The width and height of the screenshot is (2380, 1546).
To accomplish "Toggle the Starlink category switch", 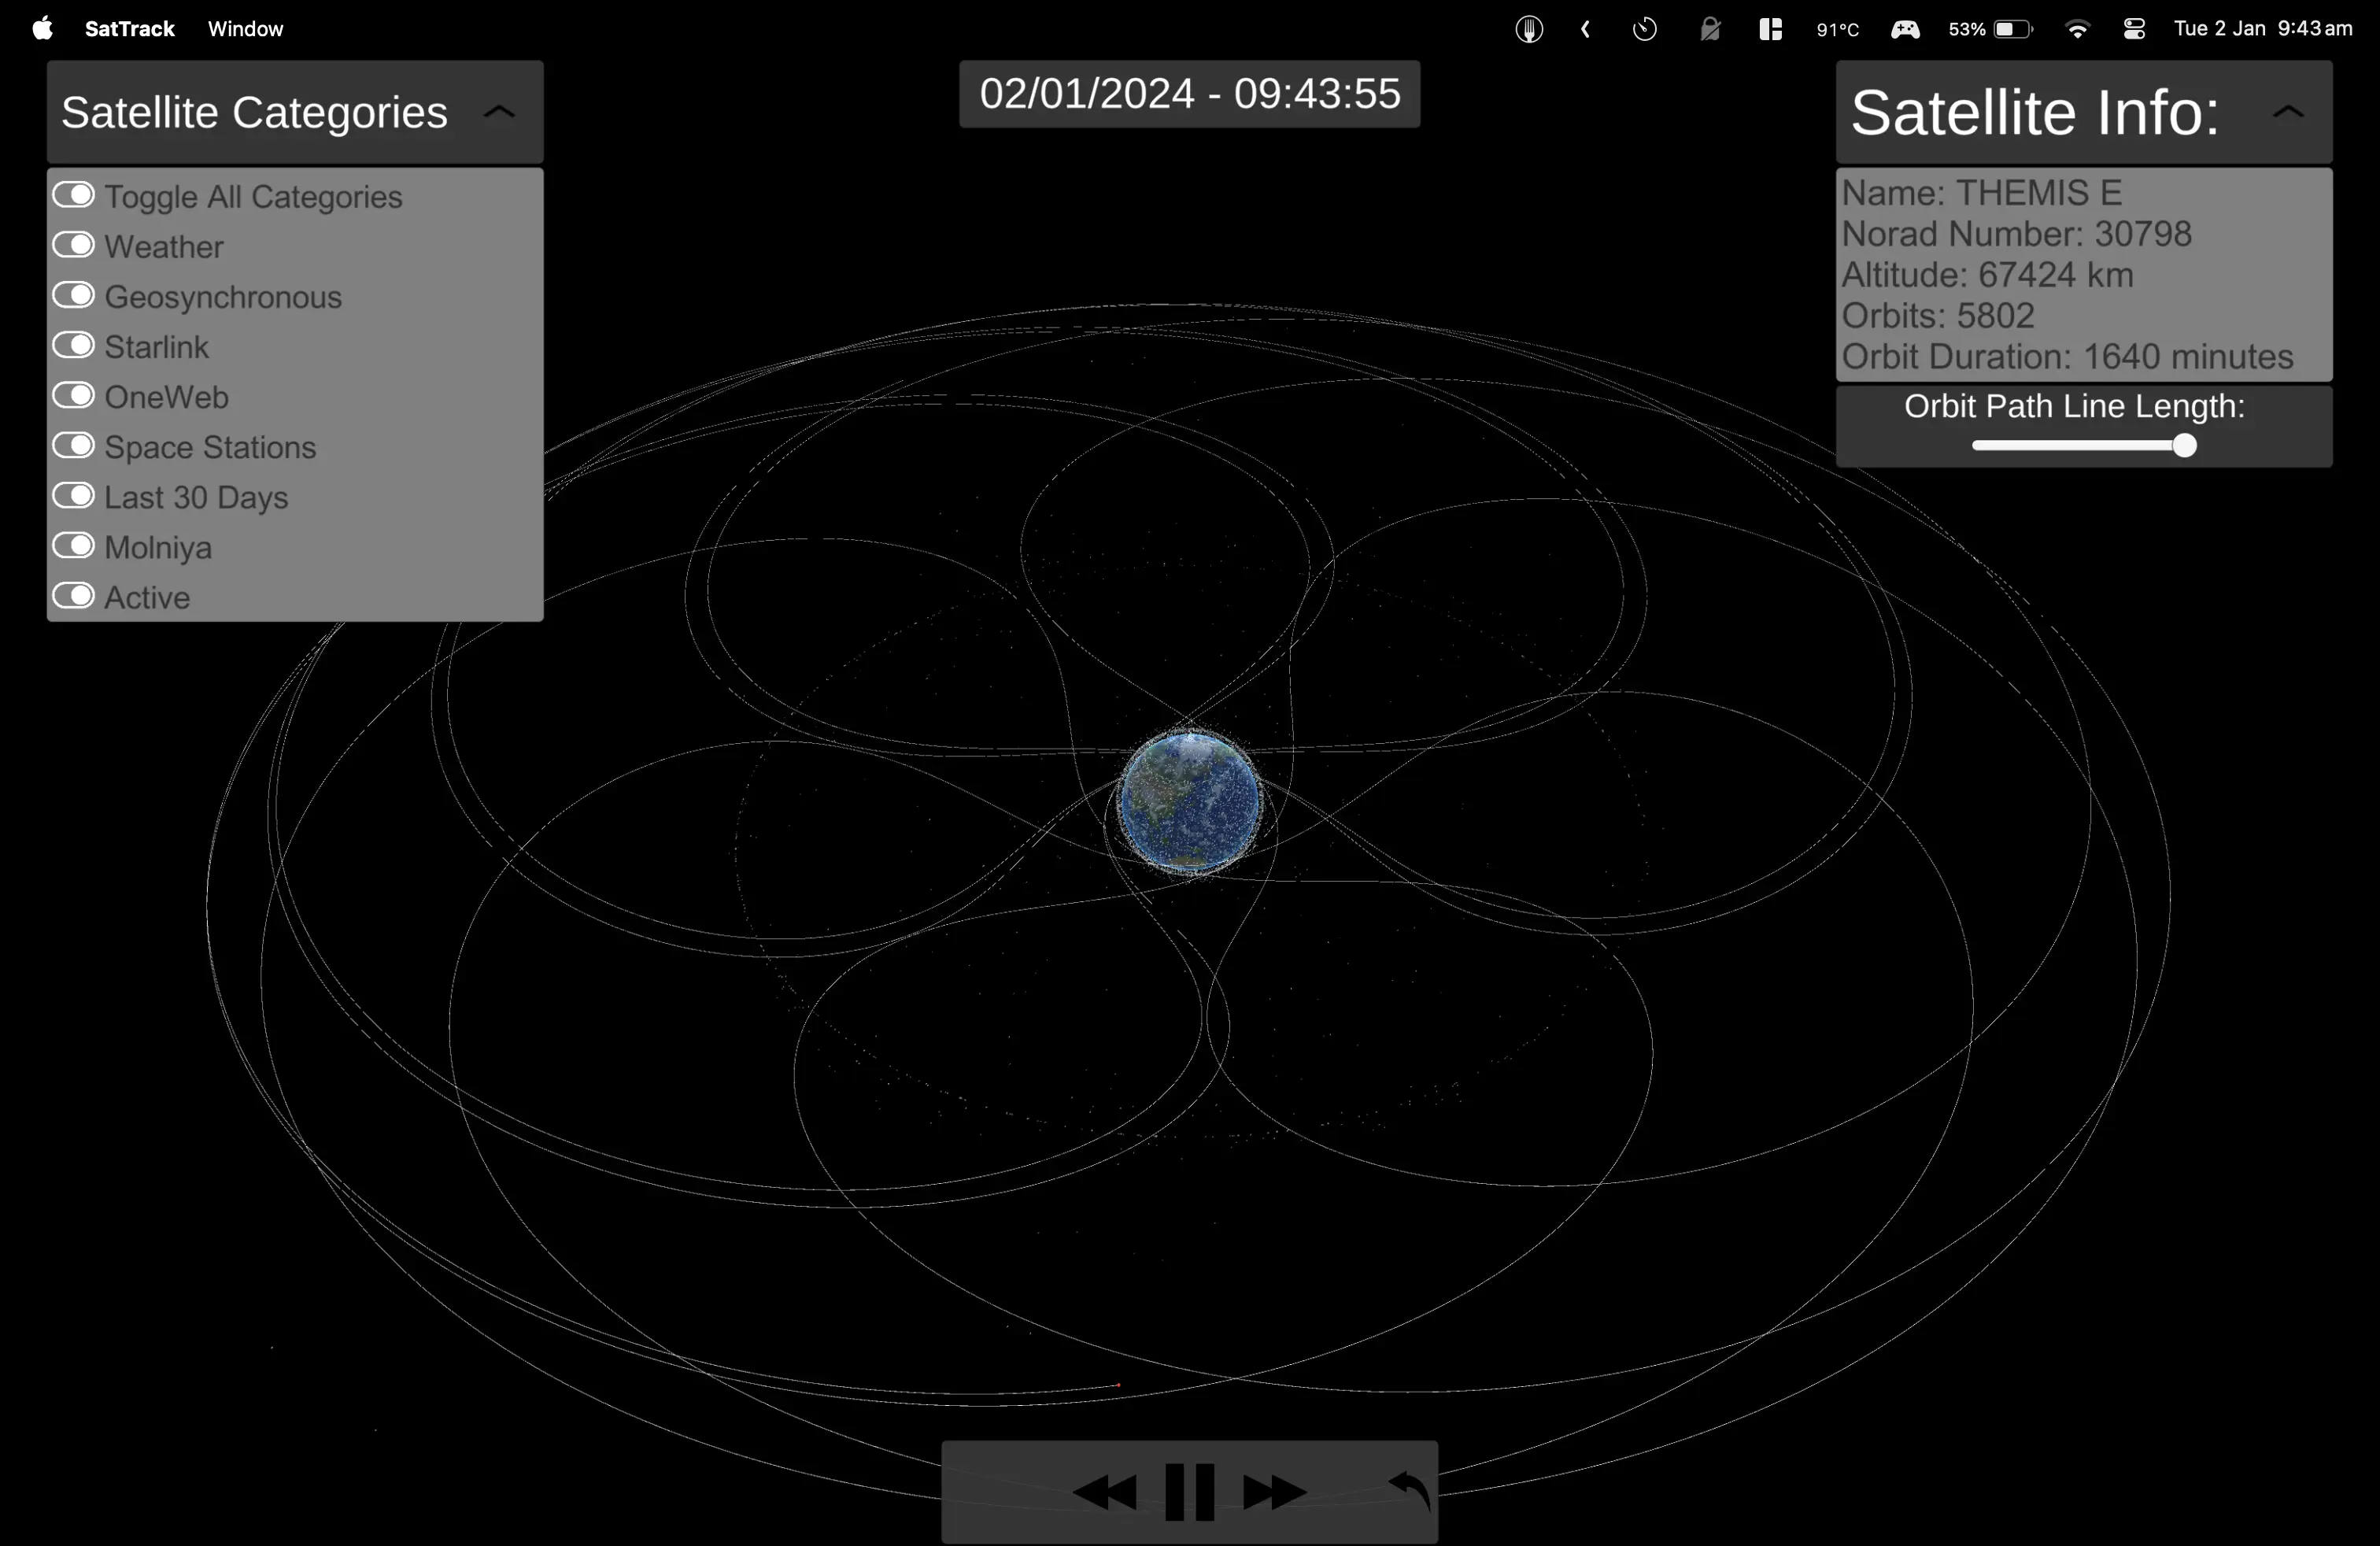I will 74,345.
